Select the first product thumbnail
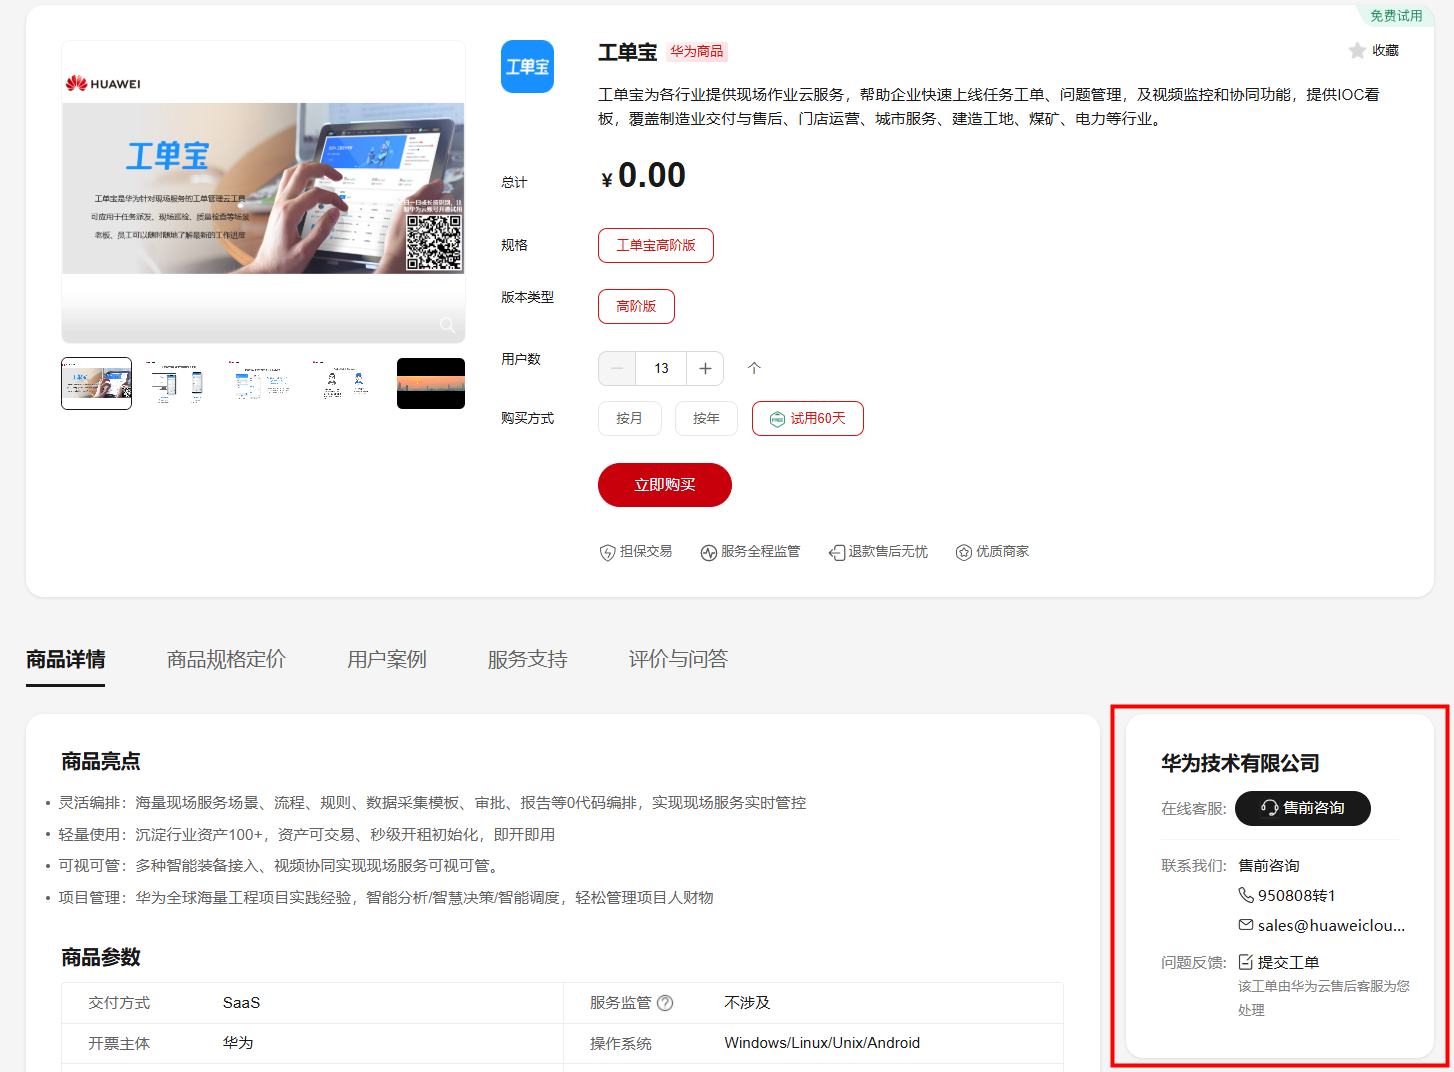The height and width of the screenshot is (1072, 1454). click(96, 384)
